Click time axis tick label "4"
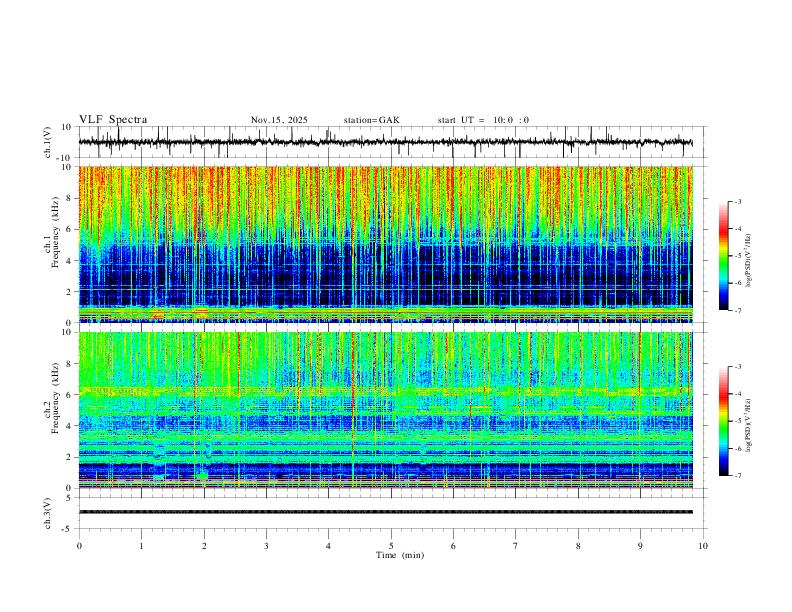This screenshot has height=612, width=792. [x=329, y=546]
